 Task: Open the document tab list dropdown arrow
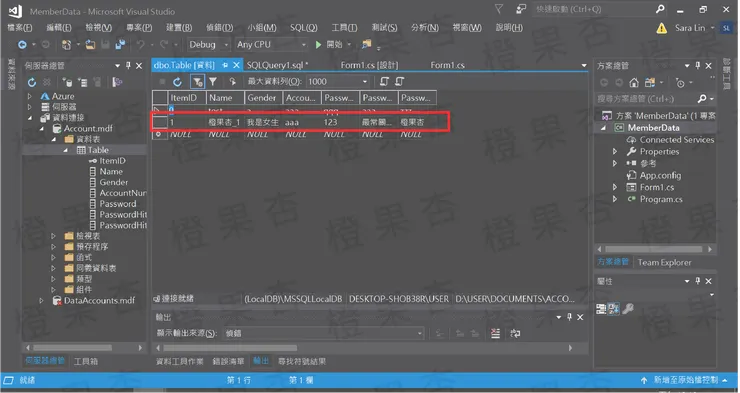click(584, 66)
